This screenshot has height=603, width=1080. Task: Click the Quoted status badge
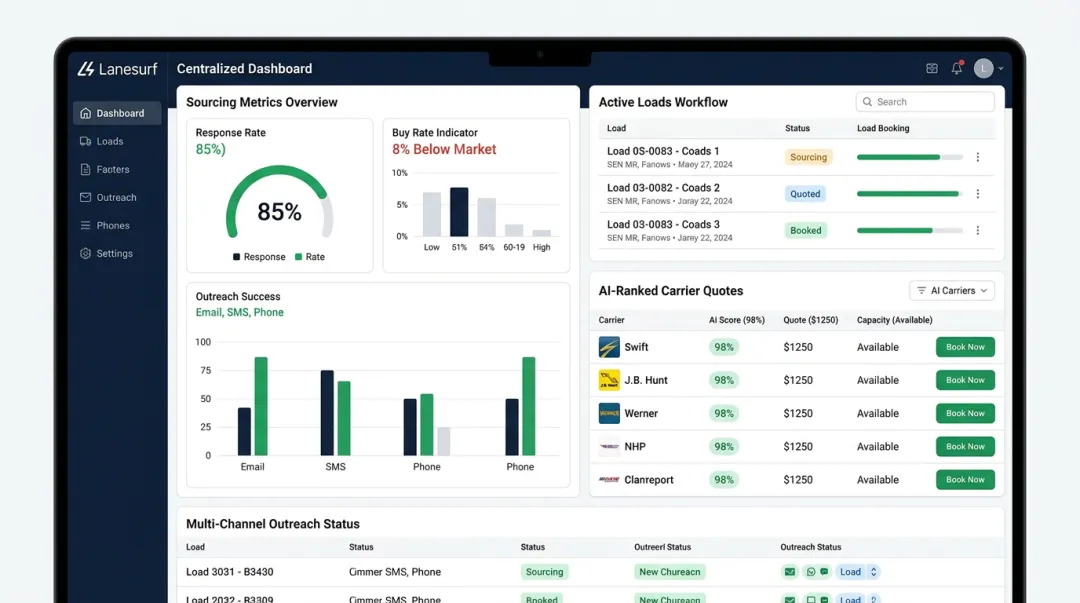click(x=805, y=194)
